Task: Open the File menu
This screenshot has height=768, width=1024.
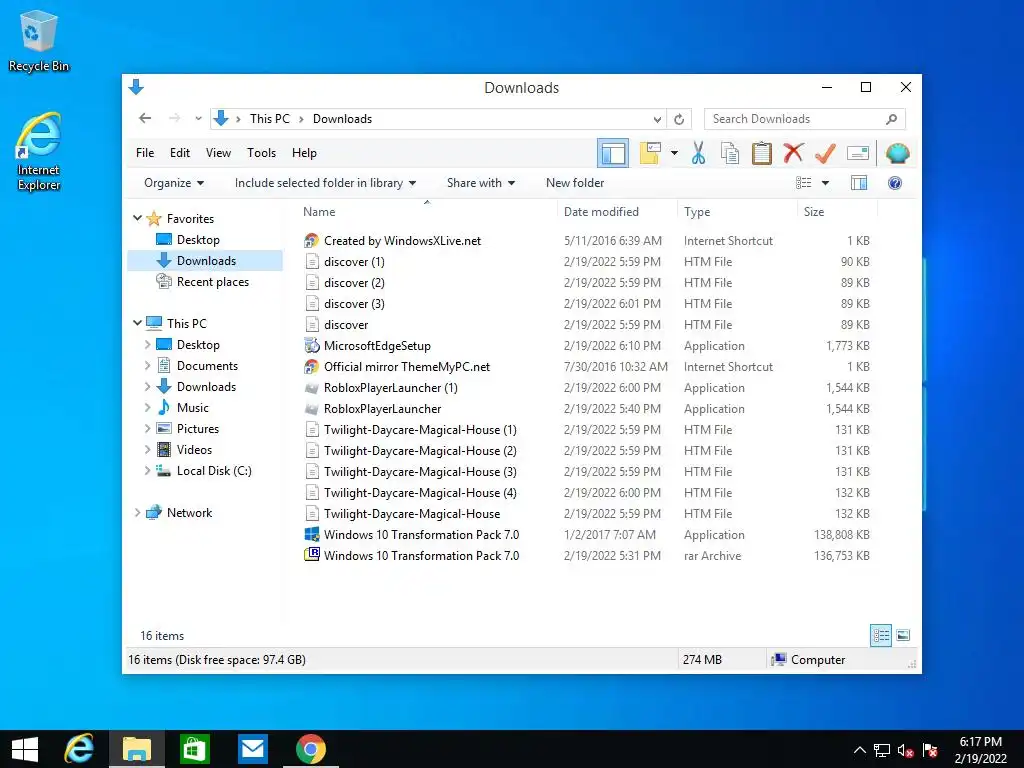Action: [x=145, y=153]
